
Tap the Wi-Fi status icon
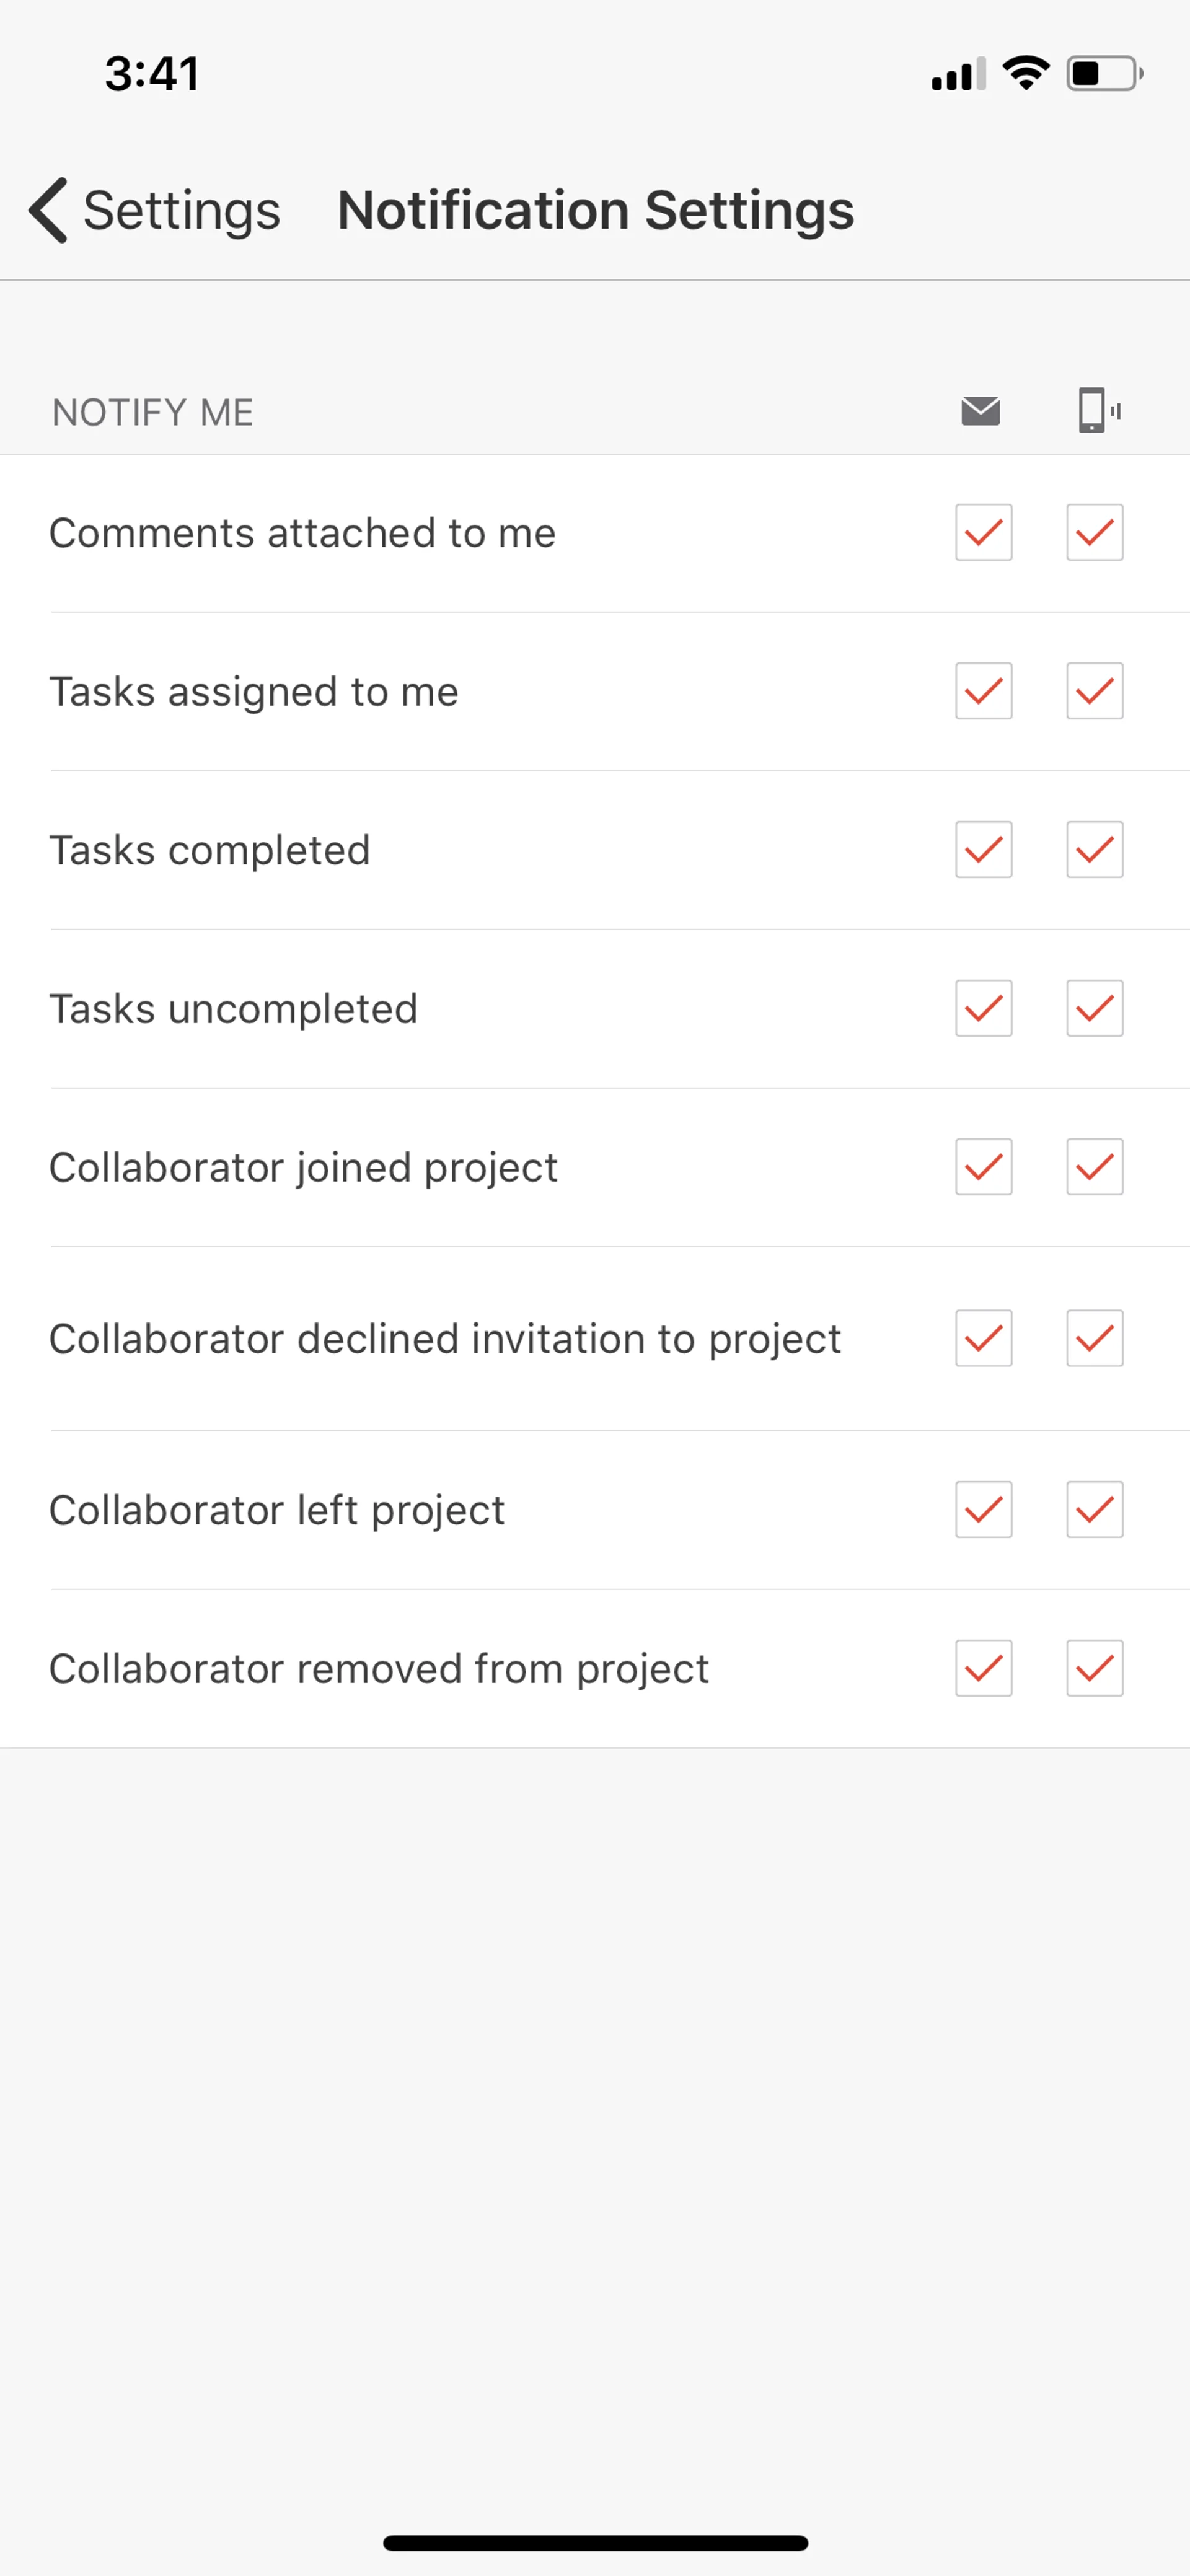(x=1025, y=73)
